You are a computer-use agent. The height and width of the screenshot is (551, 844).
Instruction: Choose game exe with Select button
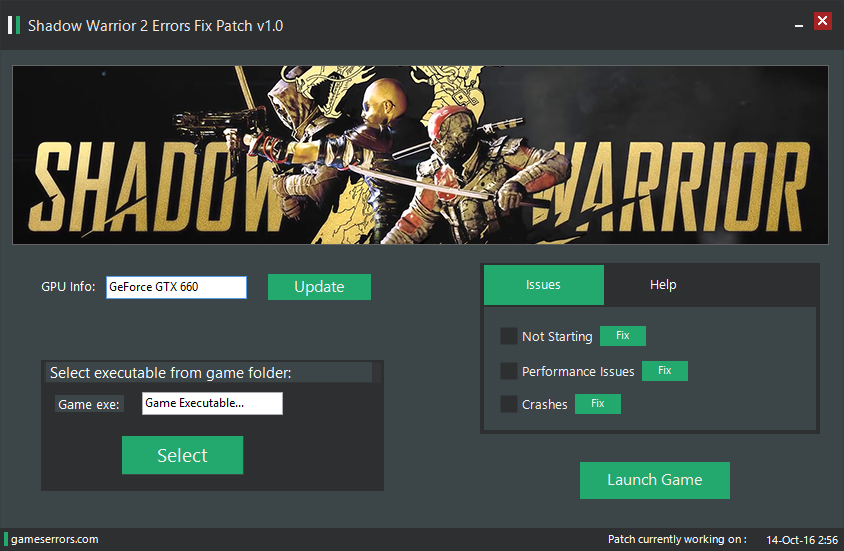pyautogui.click(x=182, y=455)
